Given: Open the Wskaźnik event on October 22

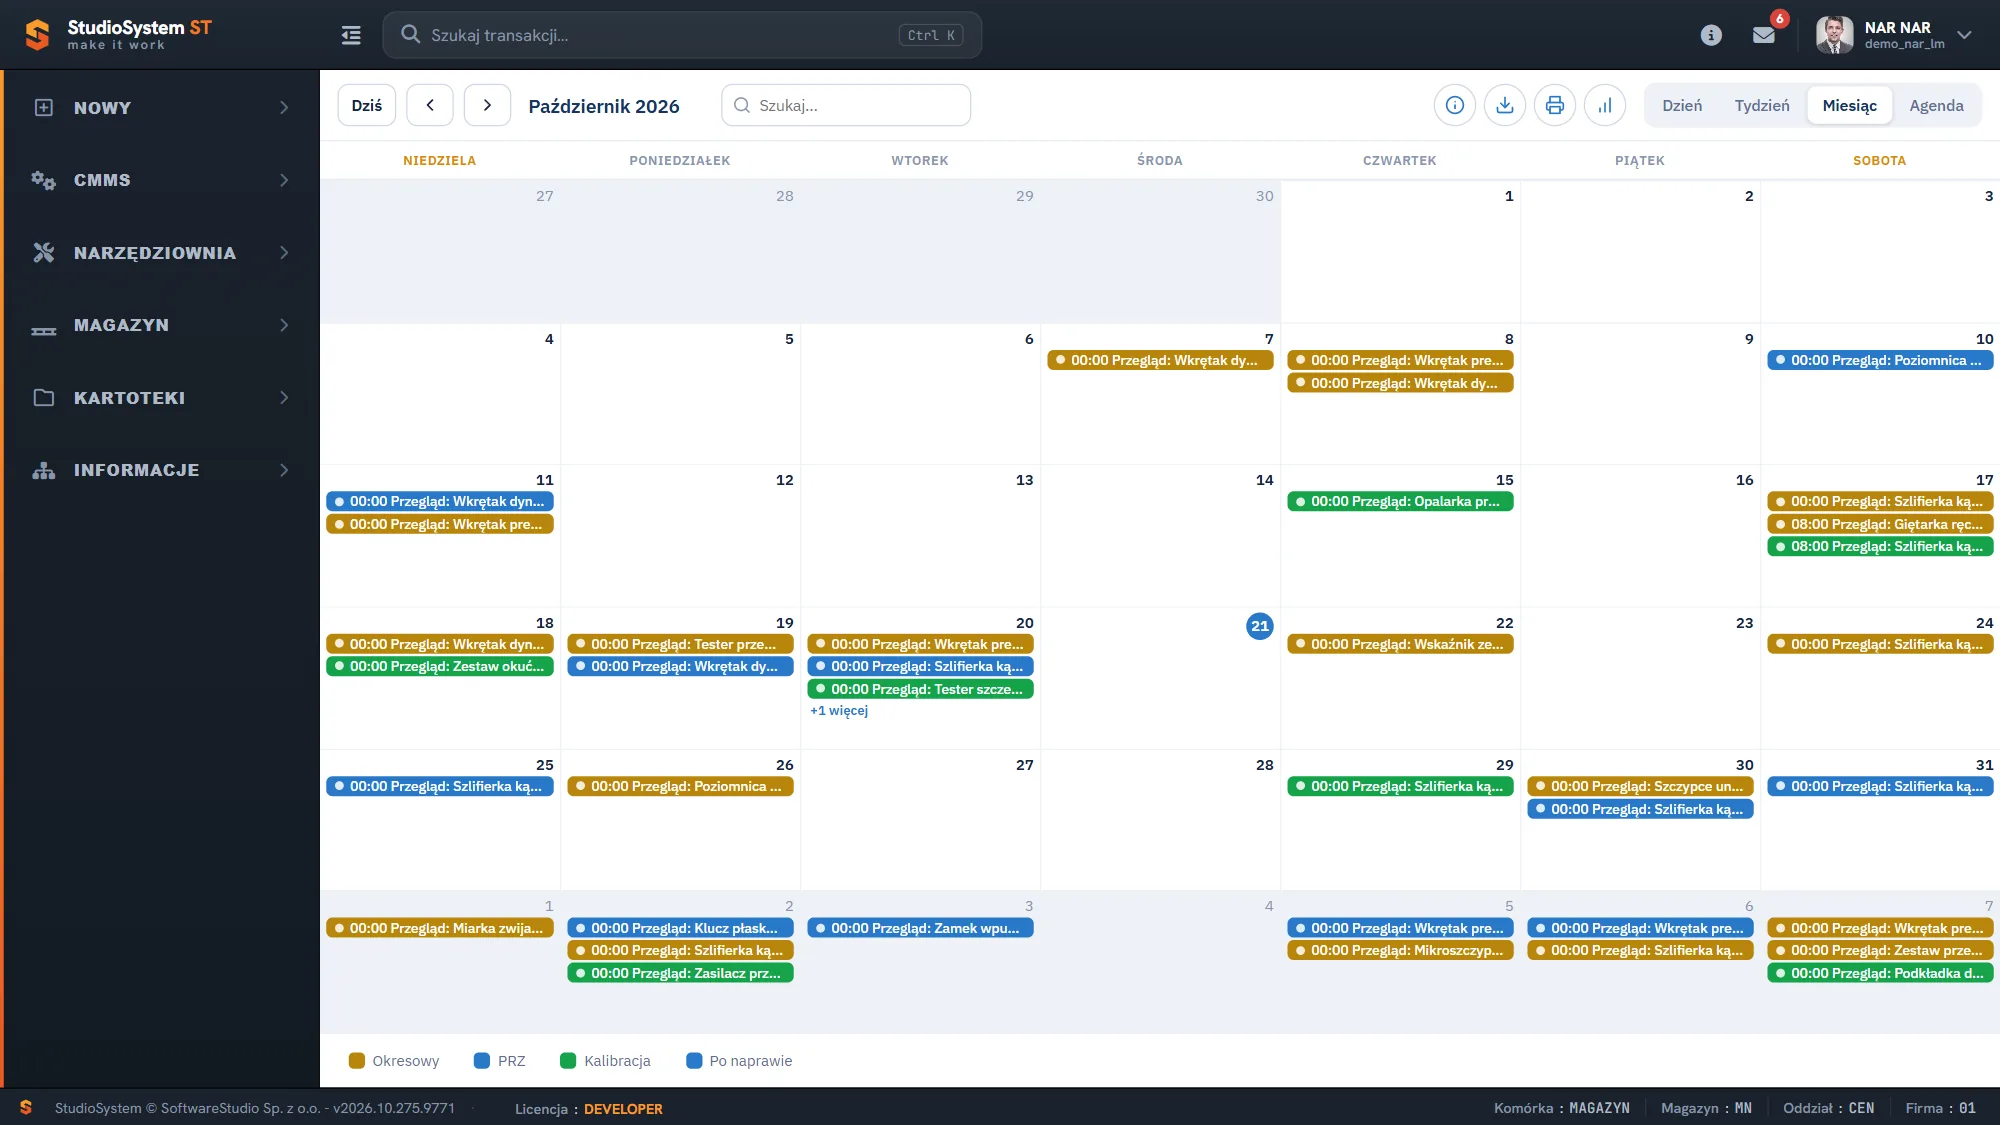Looking at the screenshot, I should click(1400, 645).
